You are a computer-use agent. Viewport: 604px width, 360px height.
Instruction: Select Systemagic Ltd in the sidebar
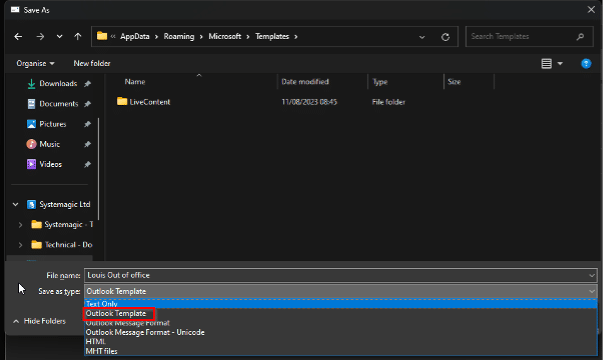tap(64, 204)
